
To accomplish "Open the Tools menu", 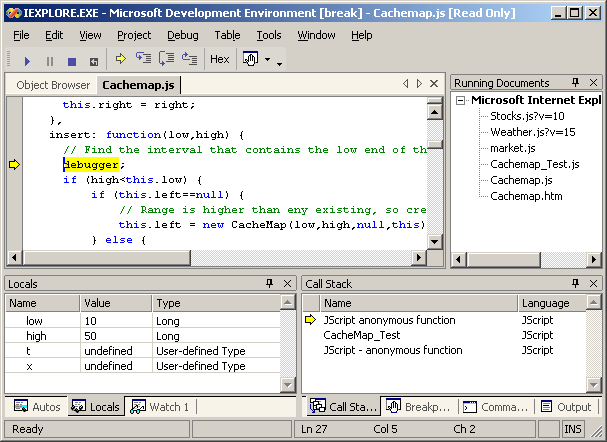I will click(x=269, y=35).
